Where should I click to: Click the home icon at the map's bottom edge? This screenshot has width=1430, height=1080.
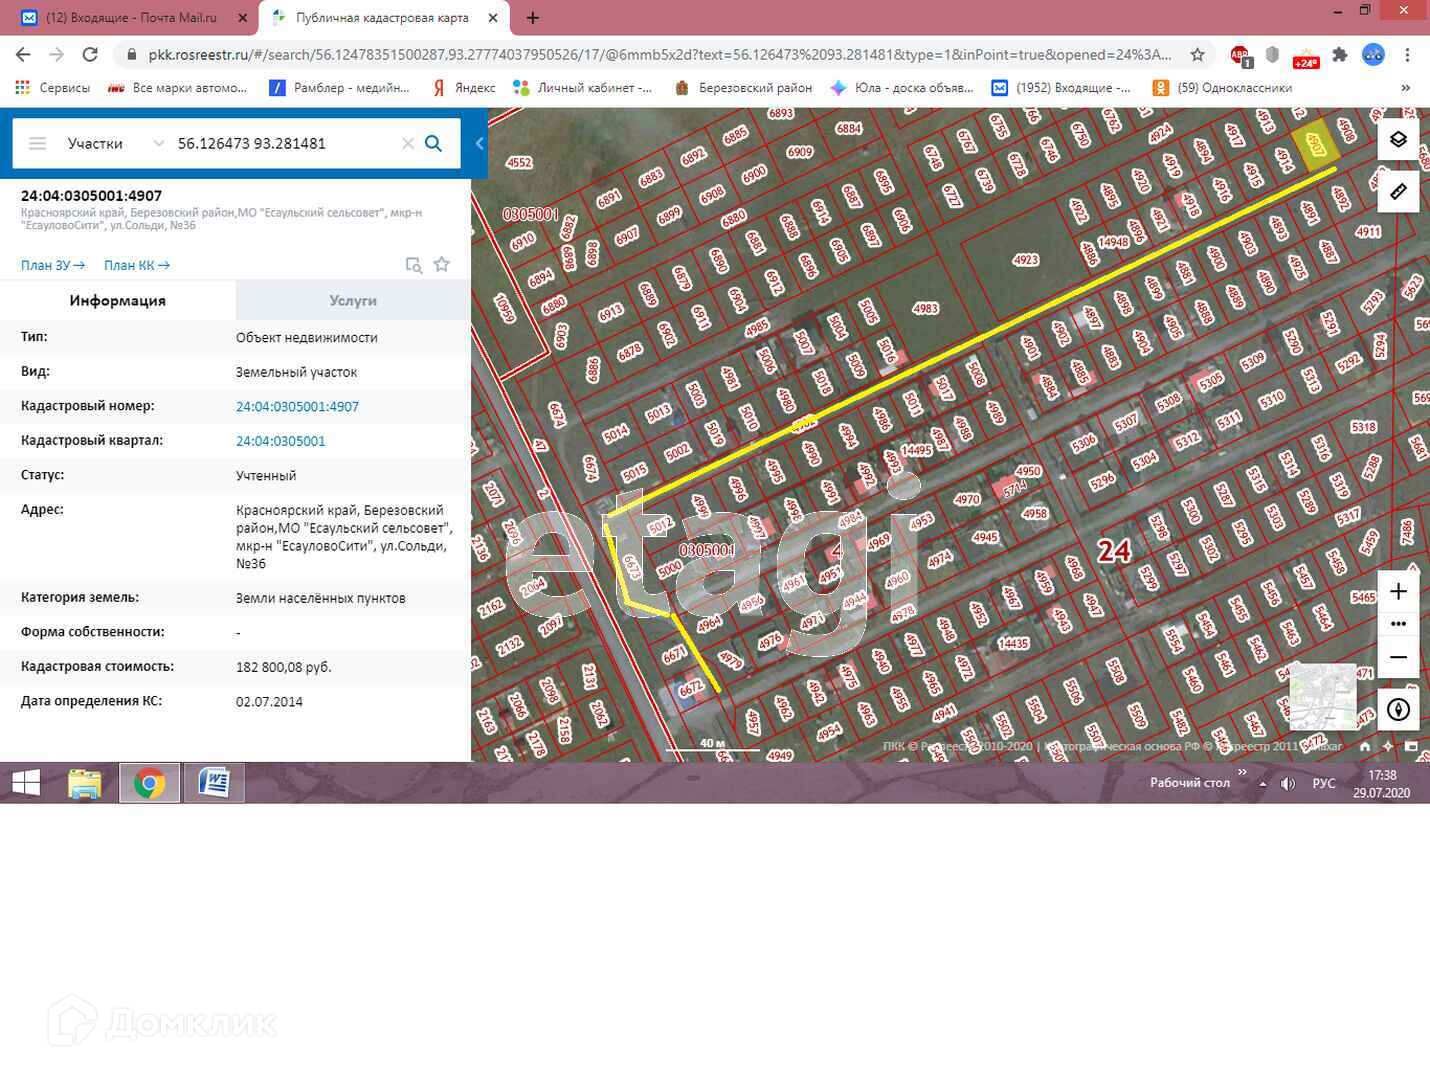pos(1365,746)
